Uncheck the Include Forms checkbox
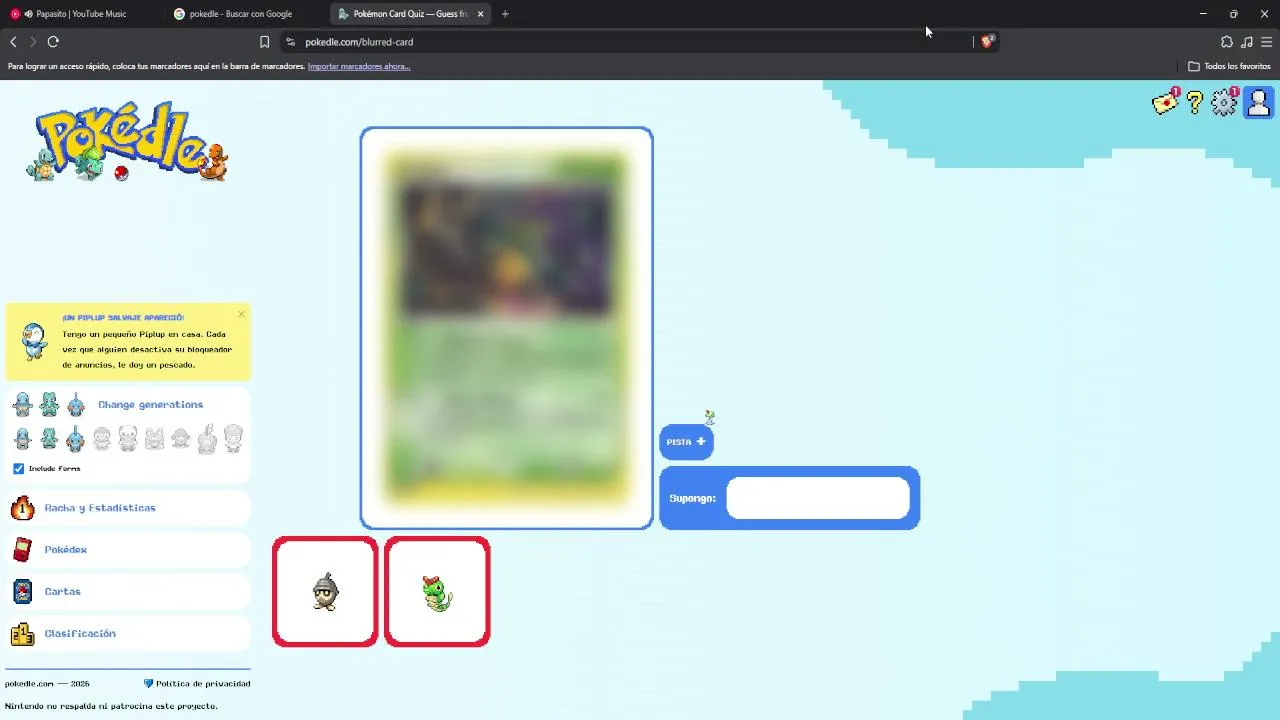 coord(18,468)
